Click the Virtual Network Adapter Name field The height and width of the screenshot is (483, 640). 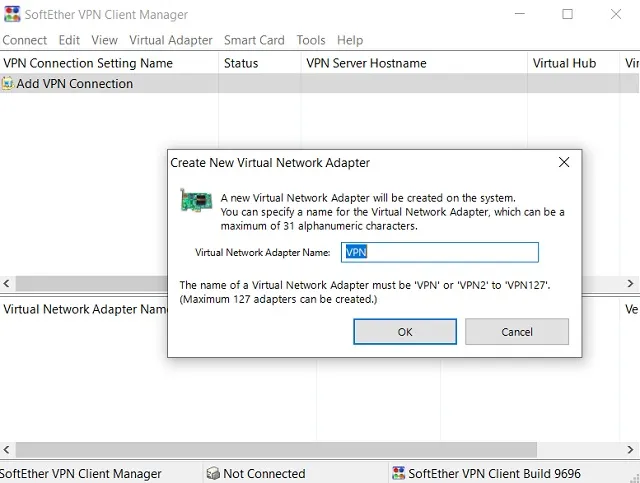pyautogui.click(x=440, y=252)
